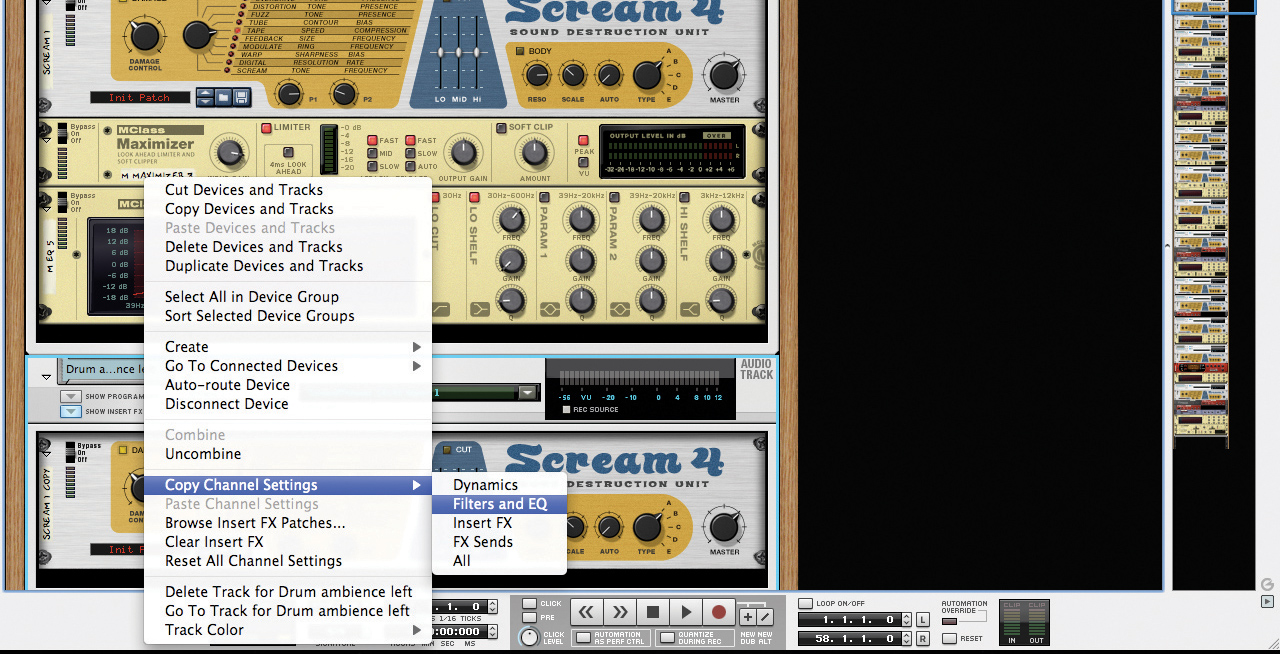Toggle the Limiter on the MClass Maximizer
This screenshot has width=1280, height=654.
pyautogui.click(x=264, y=127)
